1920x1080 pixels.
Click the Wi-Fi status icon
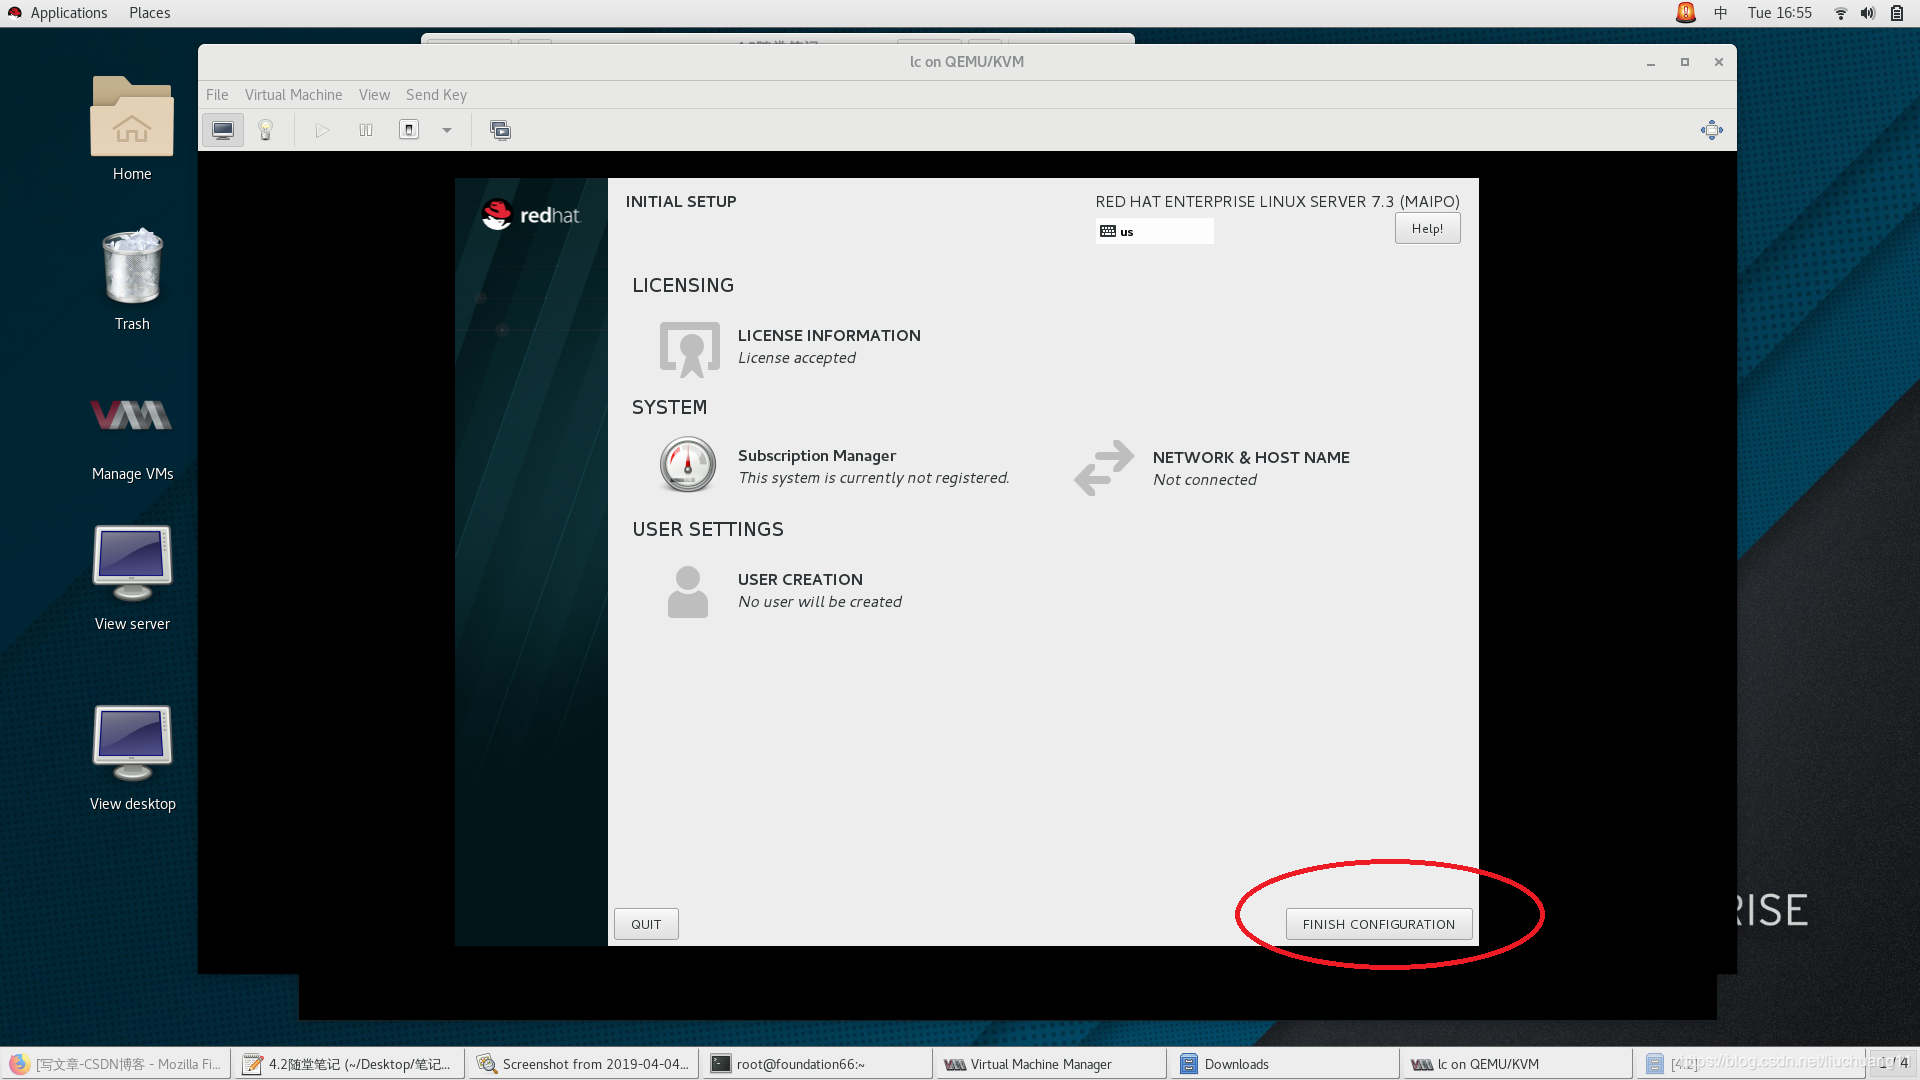pyautogui.click(x=1840, y=13)
